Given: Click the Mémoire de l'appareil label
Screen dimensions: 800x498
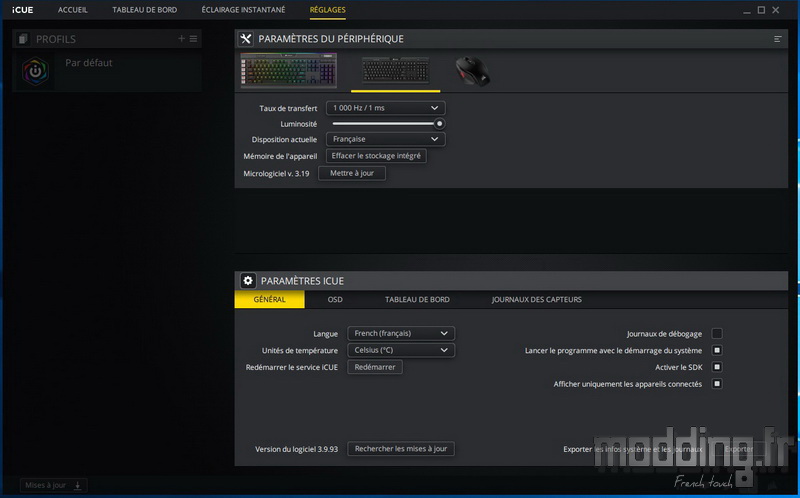Looking at the screenshot, I should 280,156.
